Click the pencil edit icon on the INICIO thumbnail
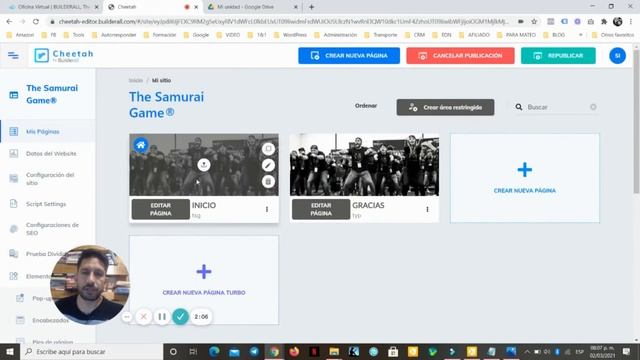 tap(268, 165)
